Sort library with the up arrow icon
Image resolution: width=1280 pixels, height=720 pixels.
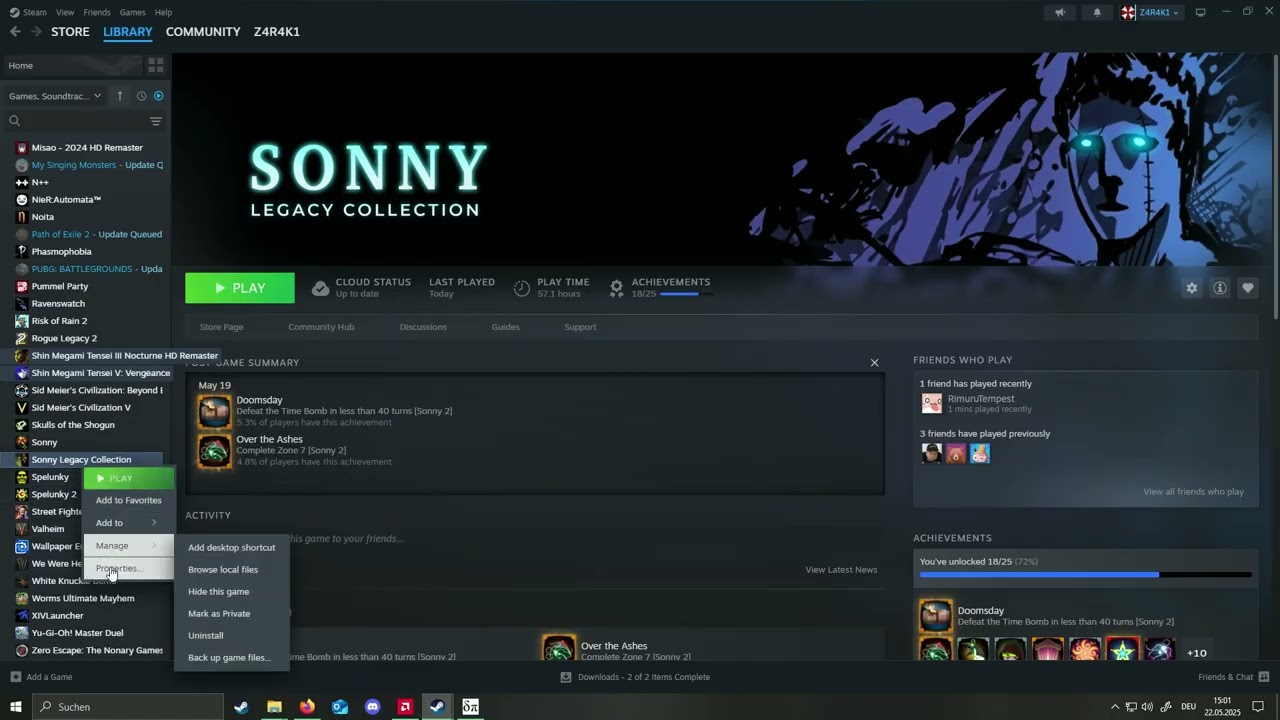[120, 96]
